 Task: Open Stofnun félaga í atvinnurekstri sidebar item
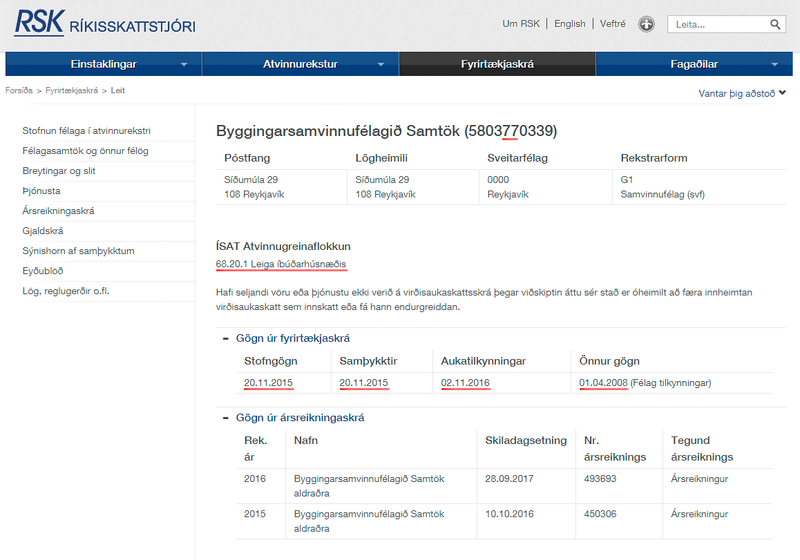[93, 130]
